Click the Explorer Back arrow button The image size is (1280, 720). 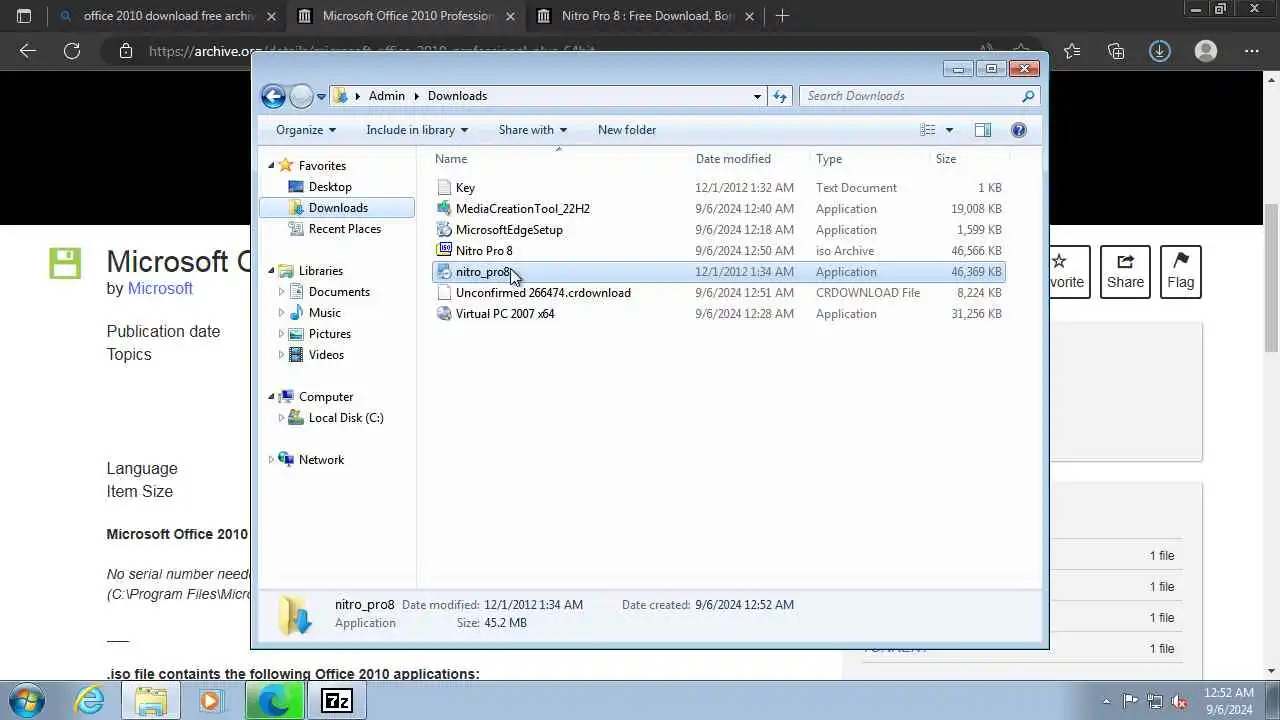coord(273,96)
